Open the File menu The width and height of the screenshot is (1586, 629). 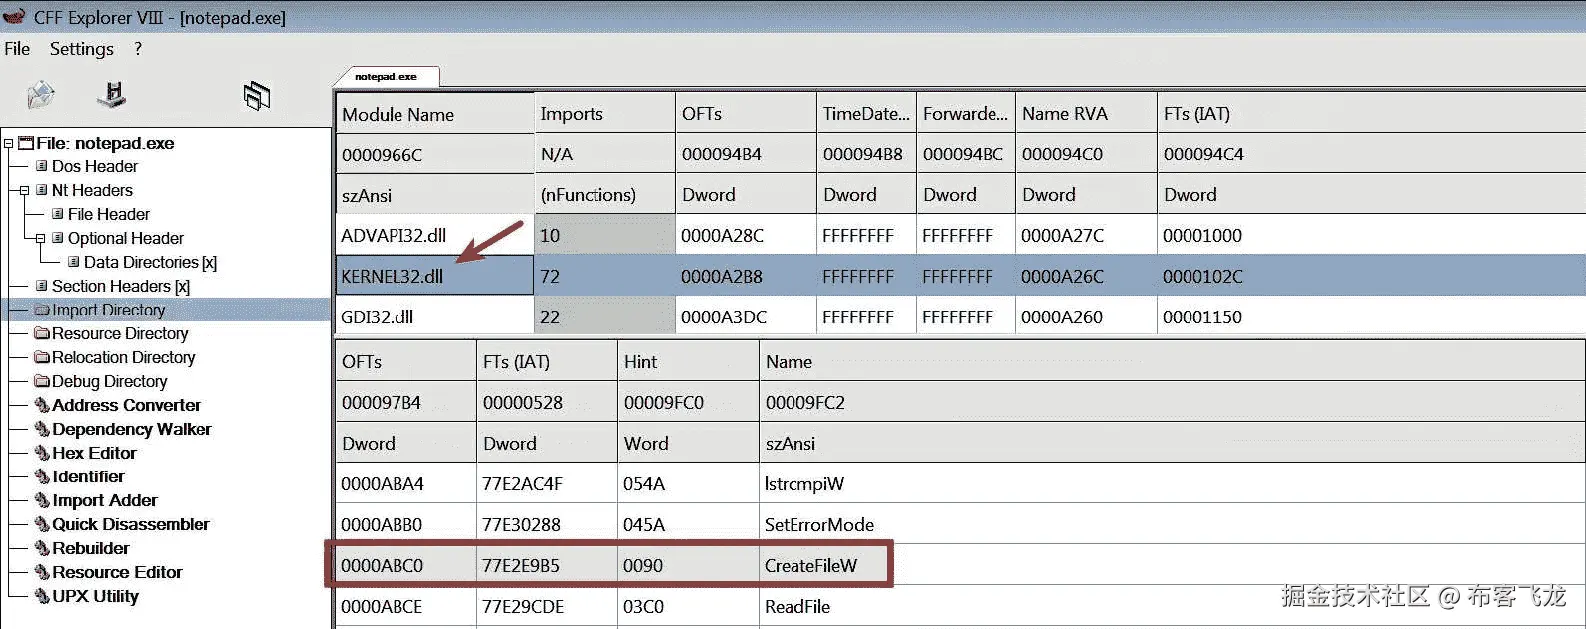pyautogui.click(x=17, y=49)
